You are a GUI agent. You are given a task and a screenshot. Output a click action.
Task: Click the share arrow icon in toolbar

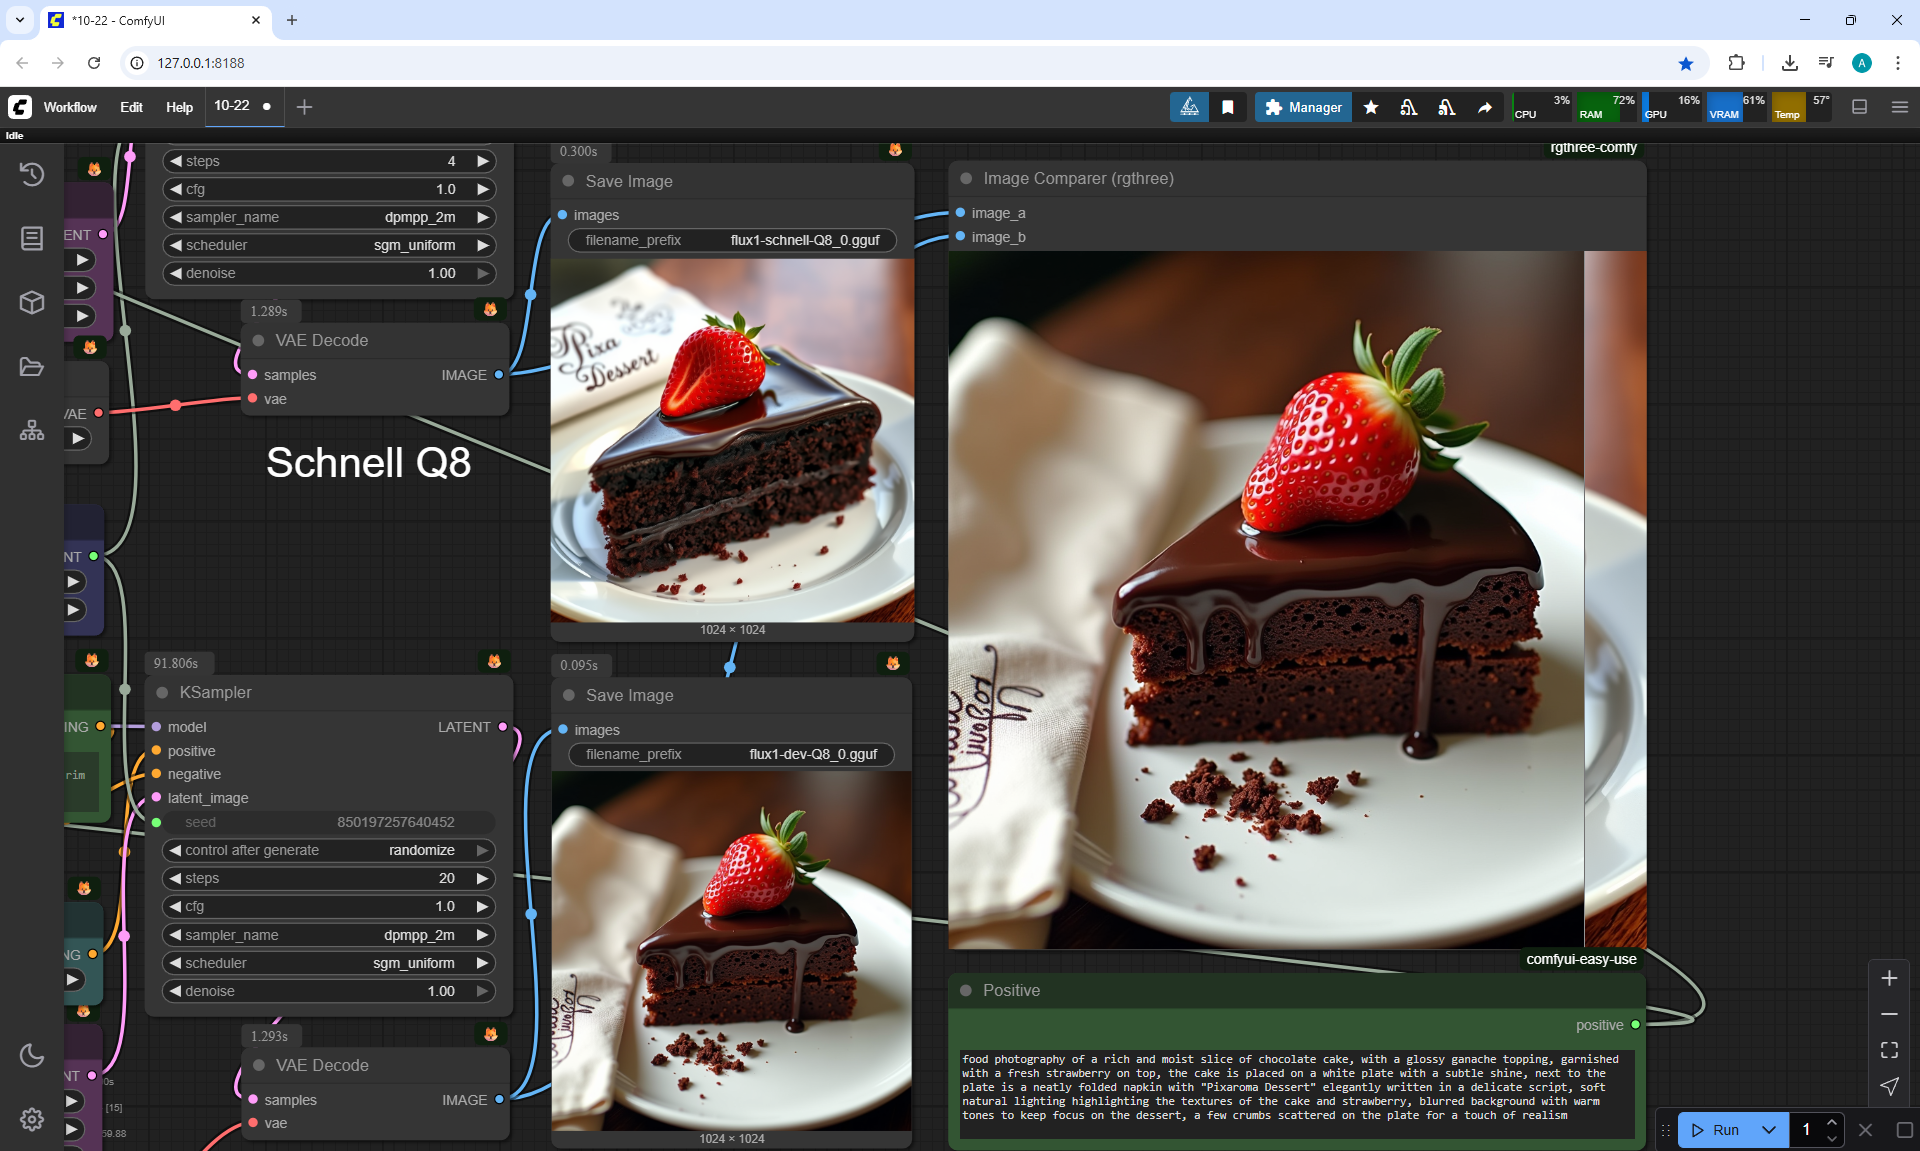point(1485,107)
